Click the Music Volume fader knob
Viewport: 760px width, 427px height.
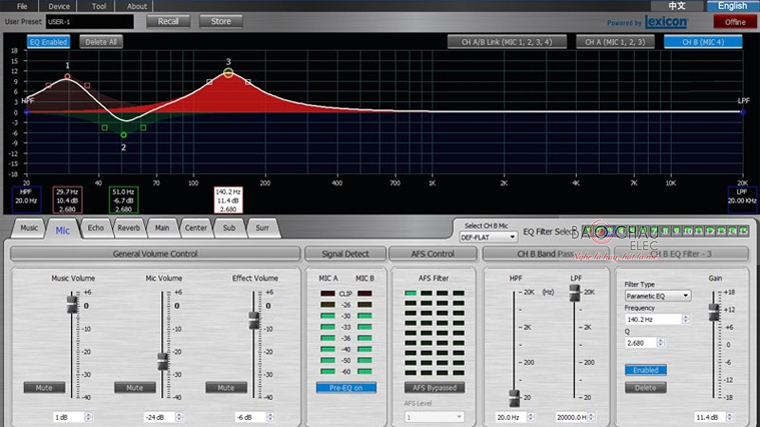[x=72, y=304]
